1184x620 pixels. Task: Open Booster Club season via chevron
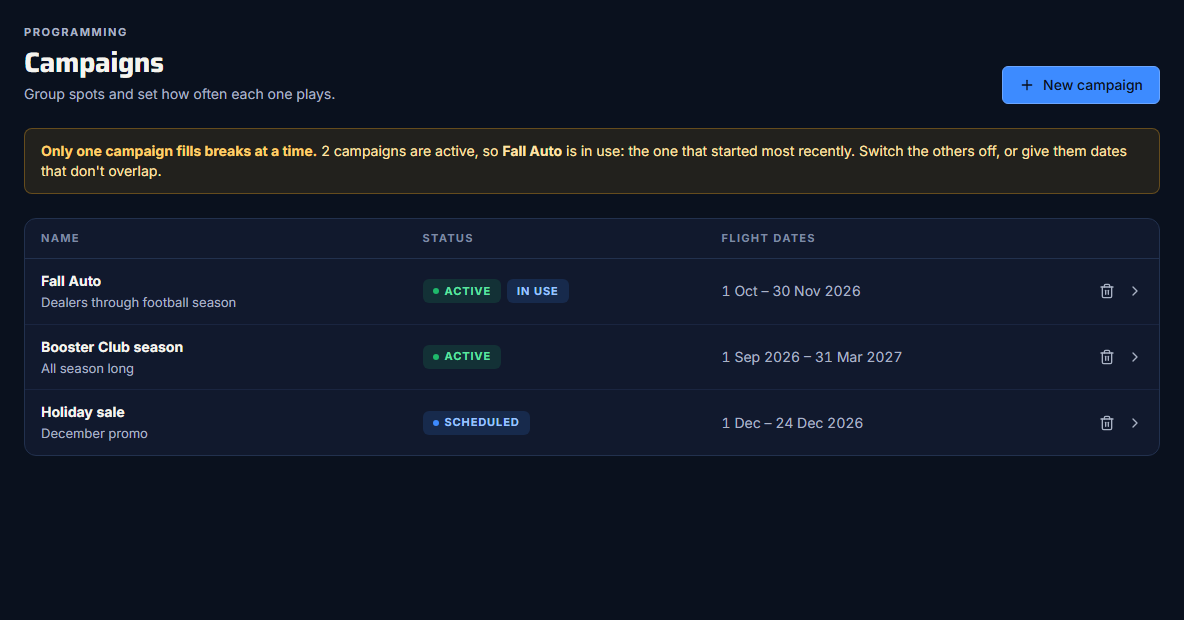[1134, 357]
